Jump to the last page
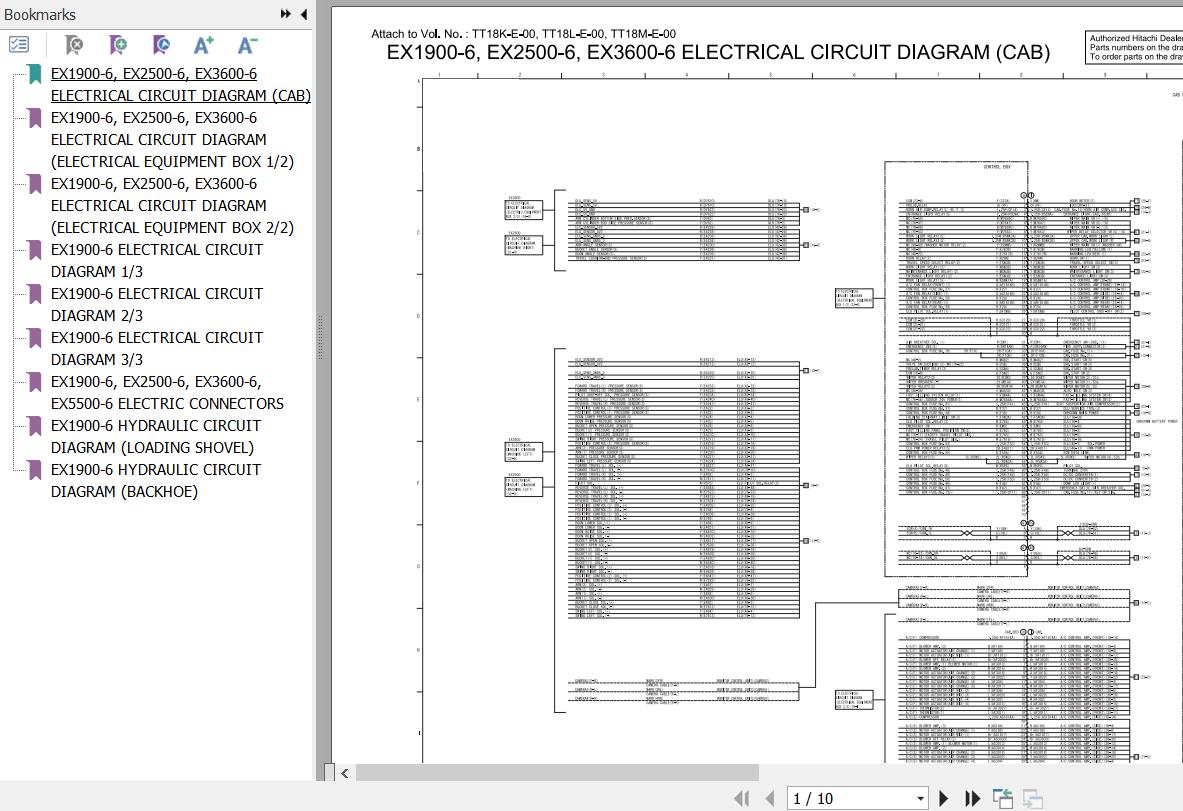The height and width of the screenshot is (811, 1183). pyautogui.click(x=972, y=798)
